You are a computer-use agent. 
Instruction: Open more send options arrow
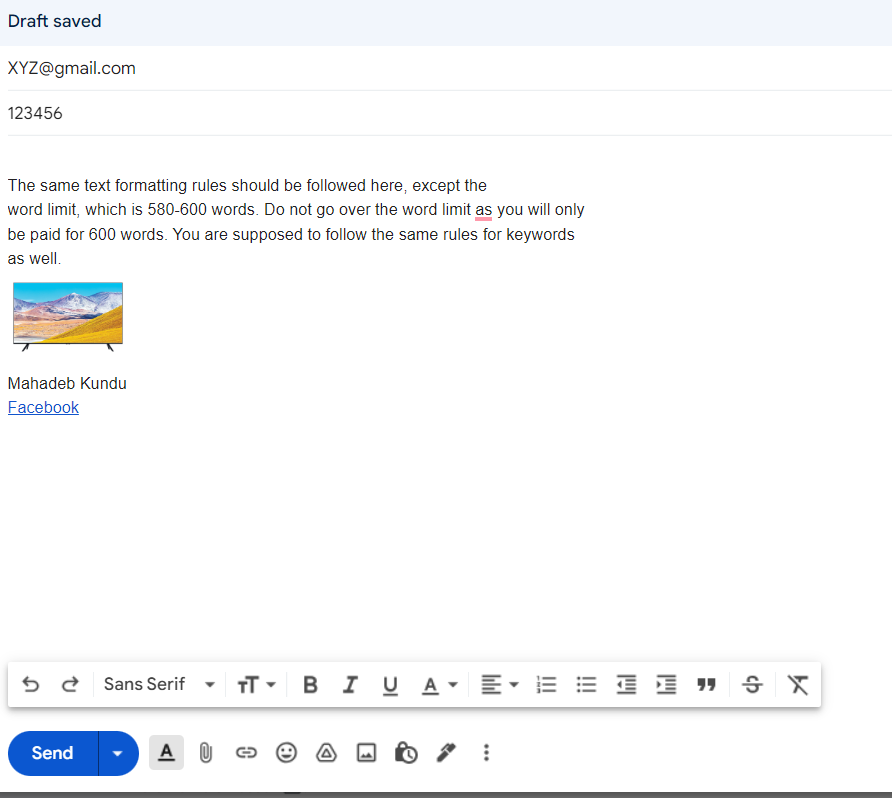(x=118, y=753)
